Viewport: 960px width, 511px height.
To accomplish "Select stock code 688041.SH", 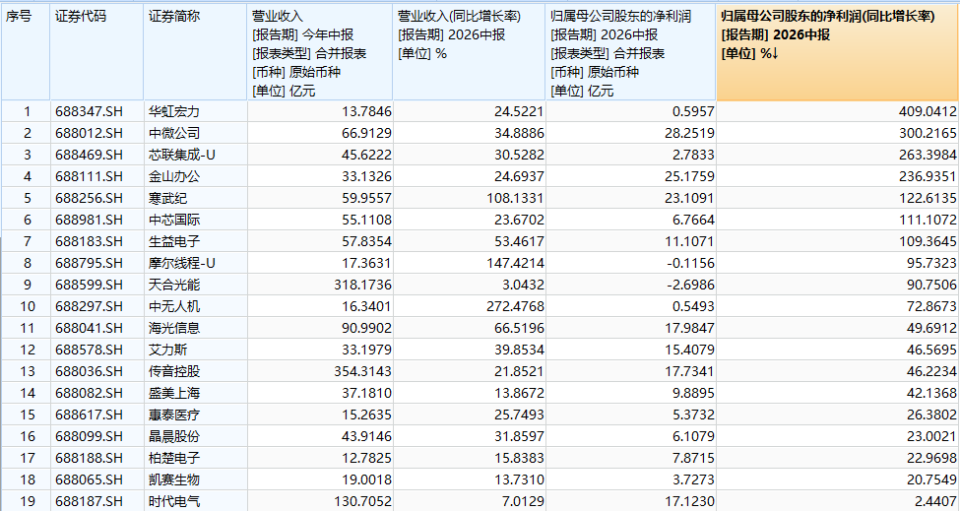I will click(x=89, y=328).
